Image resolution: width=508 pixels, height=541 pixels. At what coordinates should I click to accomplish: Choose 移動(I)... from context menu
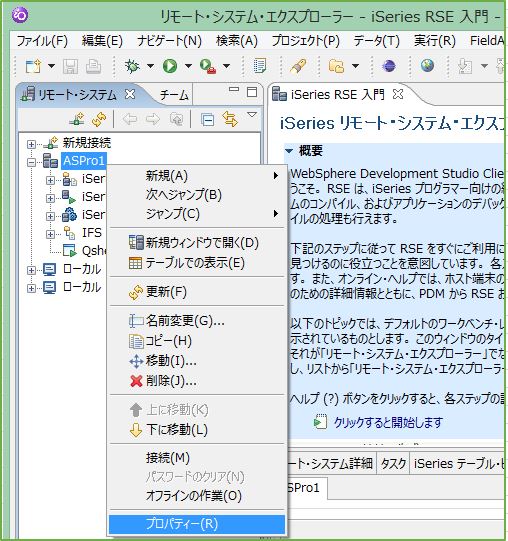point(197,361)
